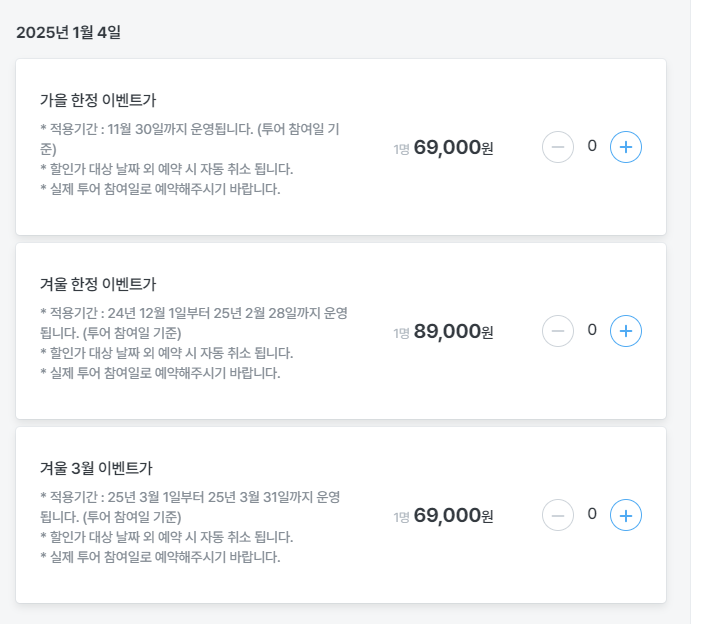
Task: Add one person to 겨울 한정 이벤트가
Action: click(x=626, y=330)
